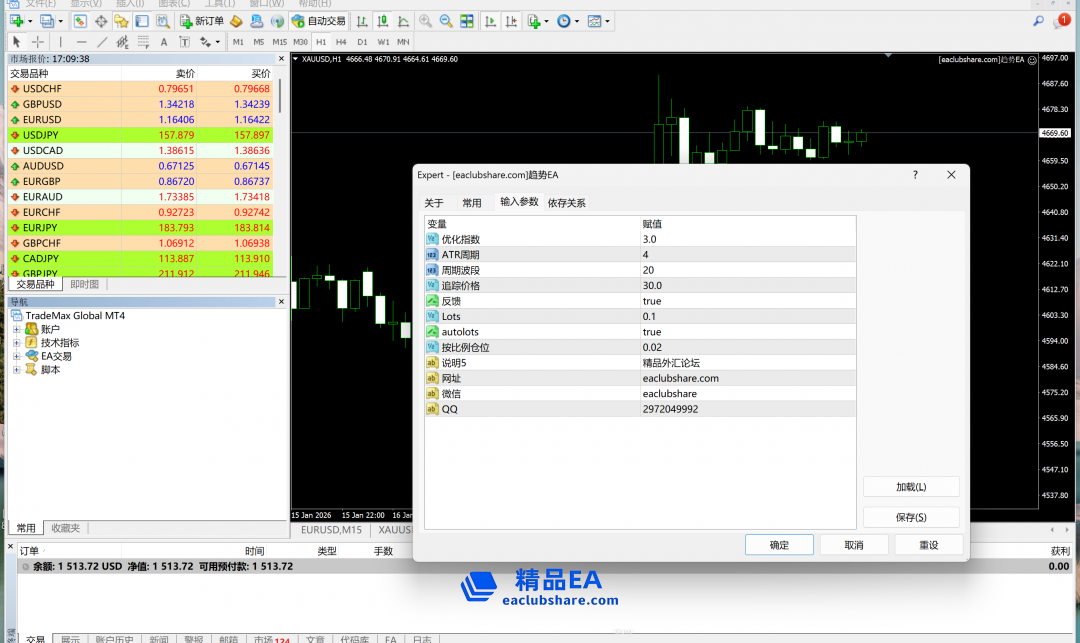The image size is (1080, 643).
Task: Select the crosshair tool in the toolbar
Action: 38,42
